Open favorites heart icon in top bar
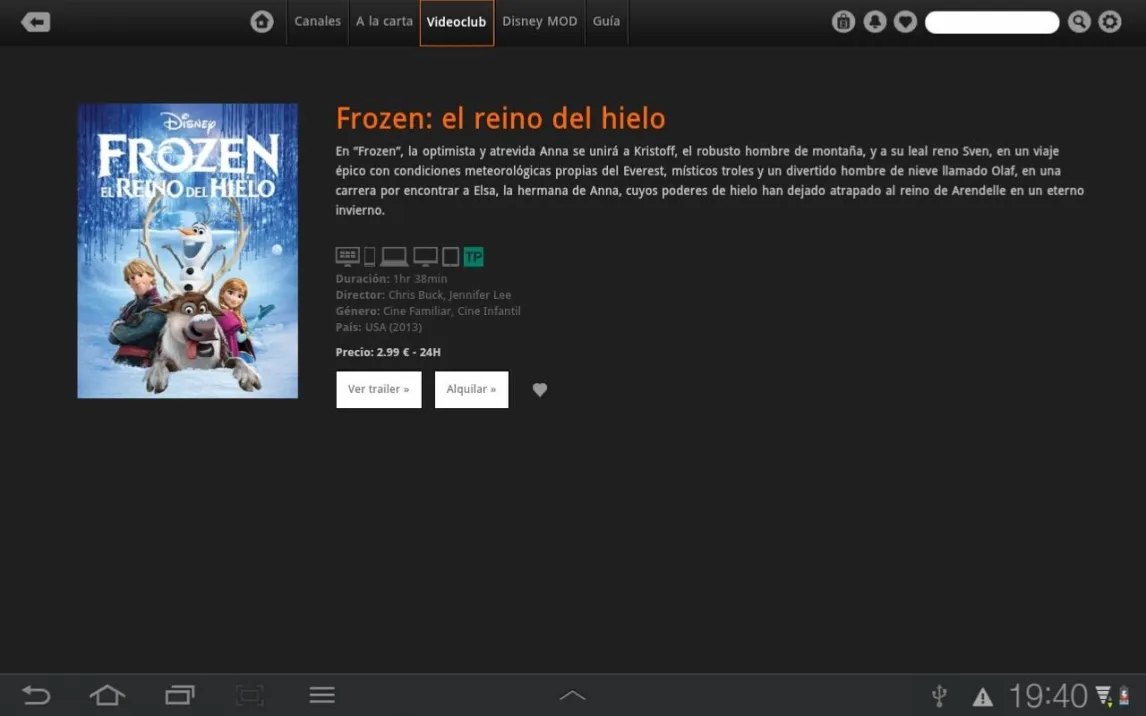Image resolution: width=1146 pixels, height=716 pixels. [905, 22]
